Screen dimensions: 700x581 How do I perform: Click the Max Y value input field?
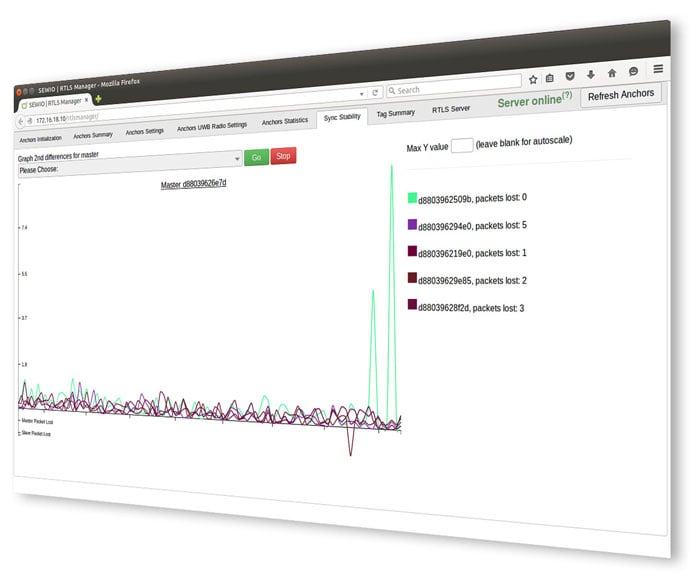[x=462, y=145]
